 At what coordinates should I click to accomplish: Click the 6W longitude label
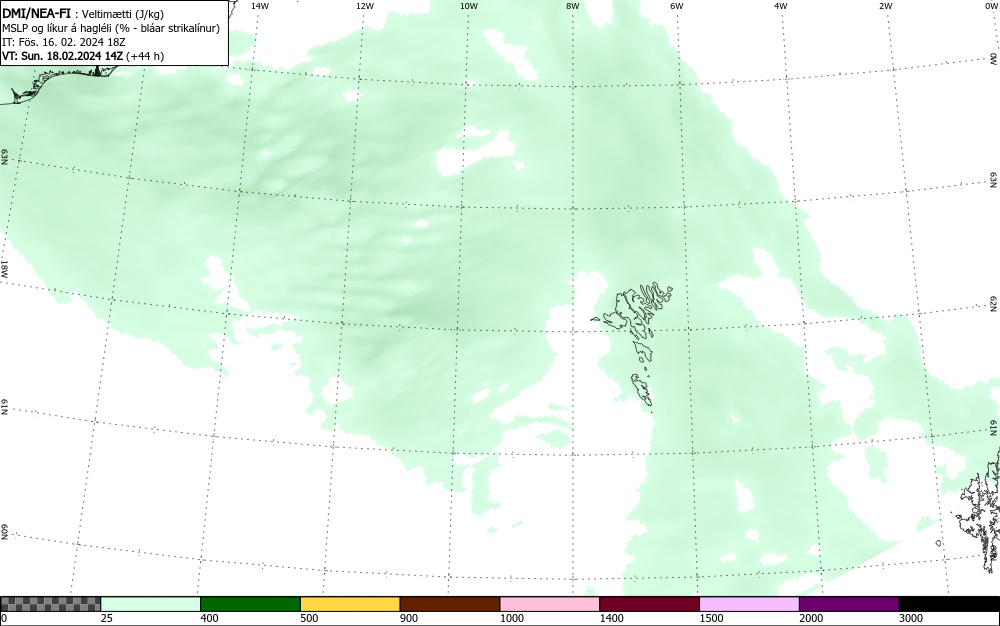click(677, 6)
